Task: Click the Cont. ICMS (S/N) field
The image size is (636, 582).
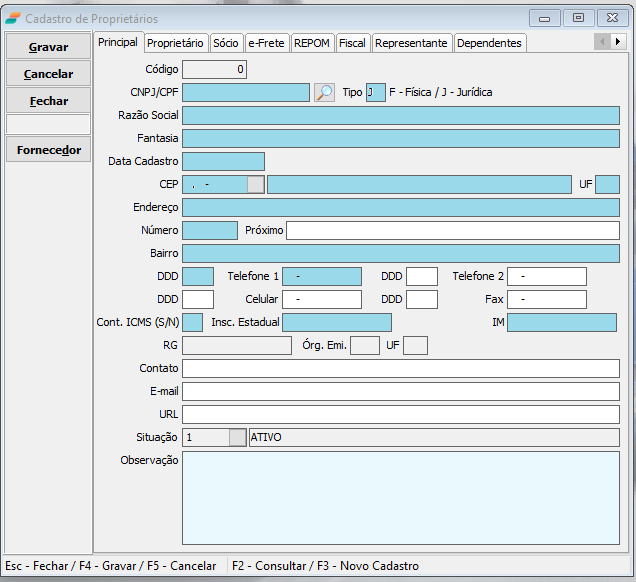Action: pos(192,322)
